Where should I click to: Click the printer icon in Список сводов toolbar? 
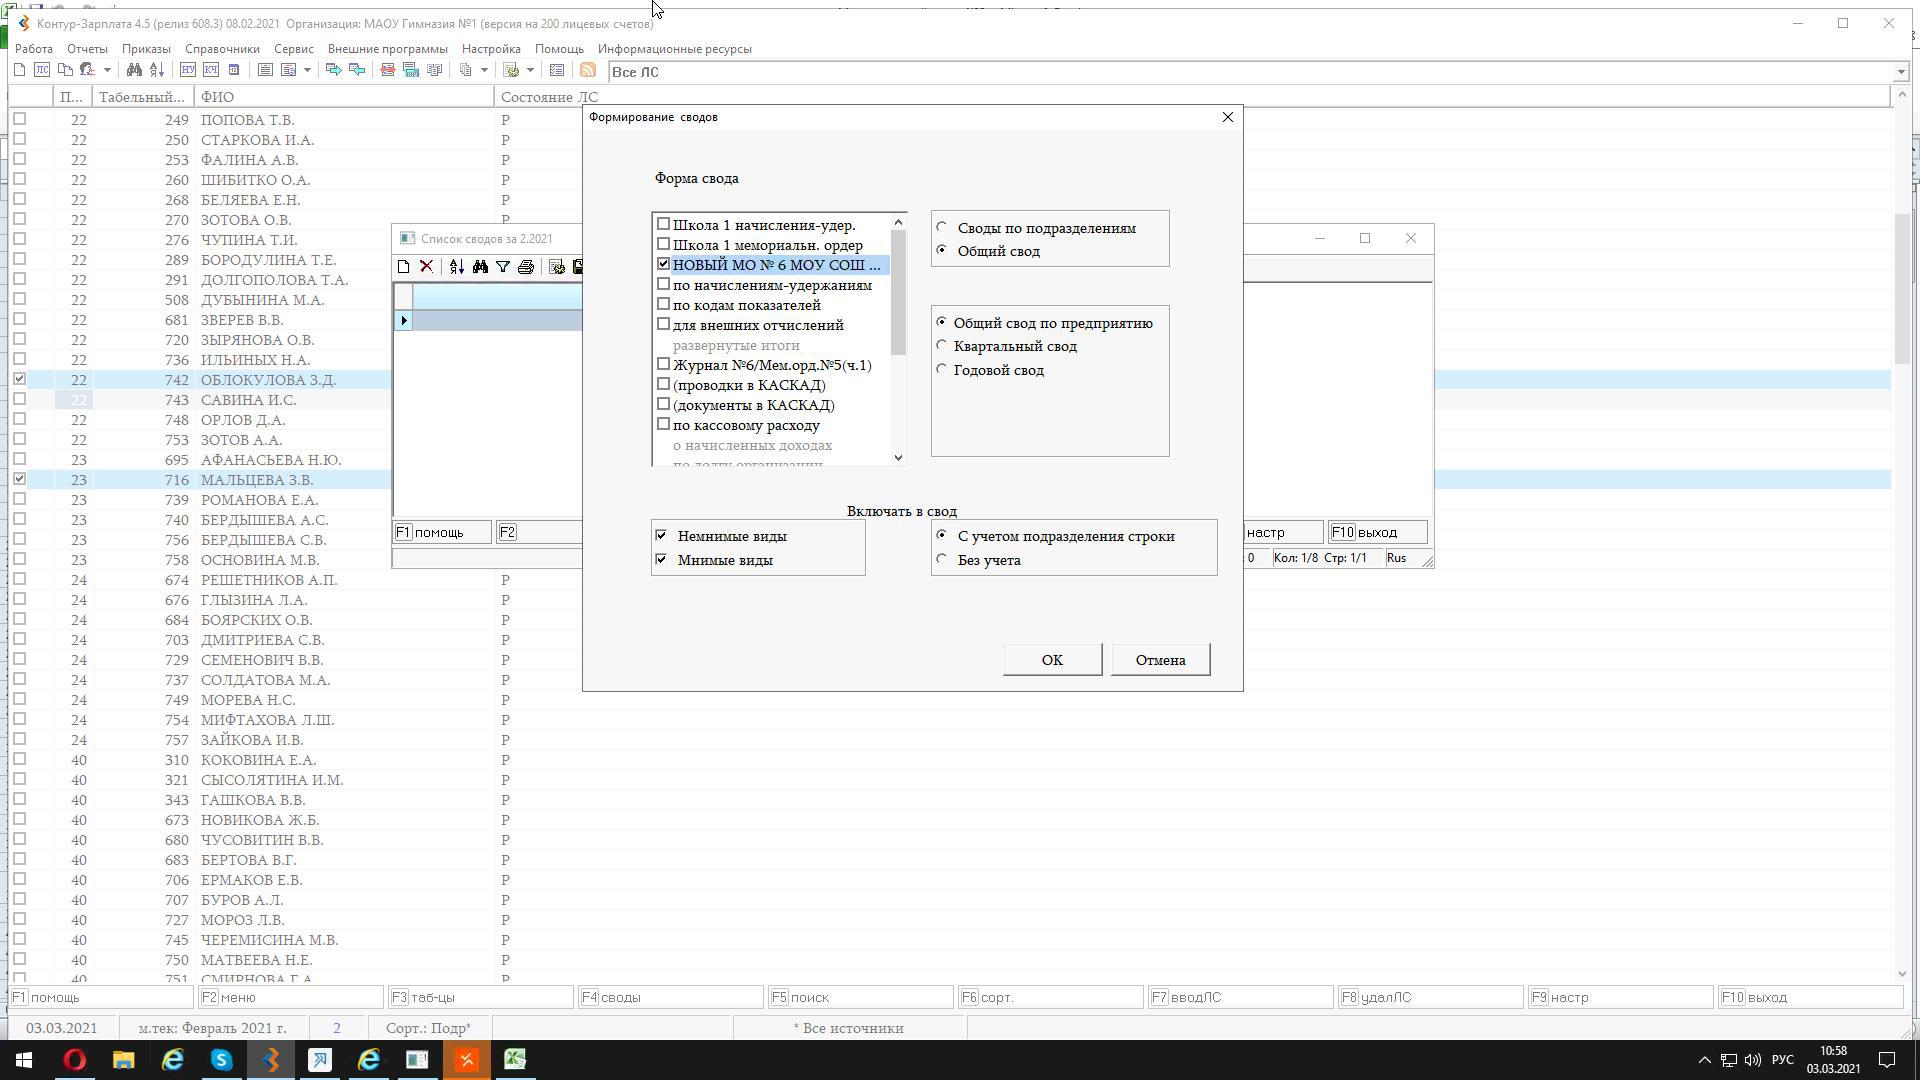[526, 267]
